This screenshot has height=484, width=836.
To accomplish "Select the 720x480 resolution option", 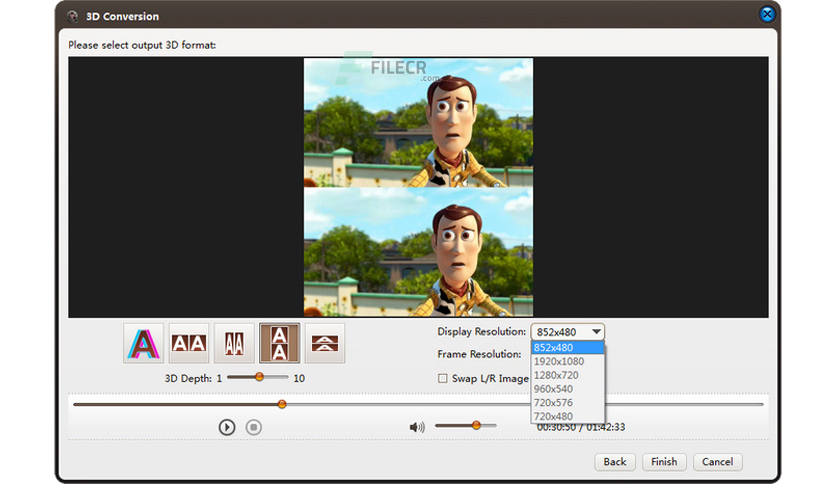I will pos(568,416).
